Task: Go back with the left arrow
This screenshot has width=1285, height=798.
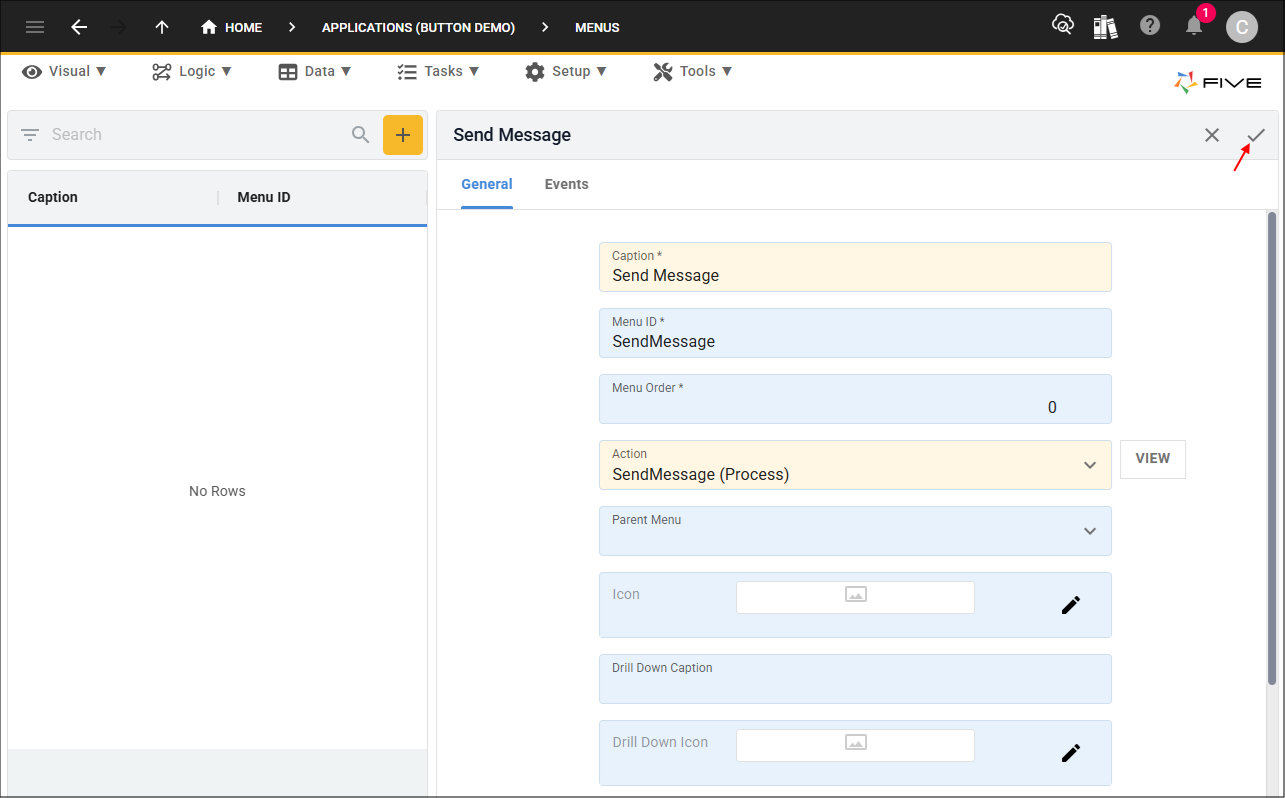Action: coord(79,27)
